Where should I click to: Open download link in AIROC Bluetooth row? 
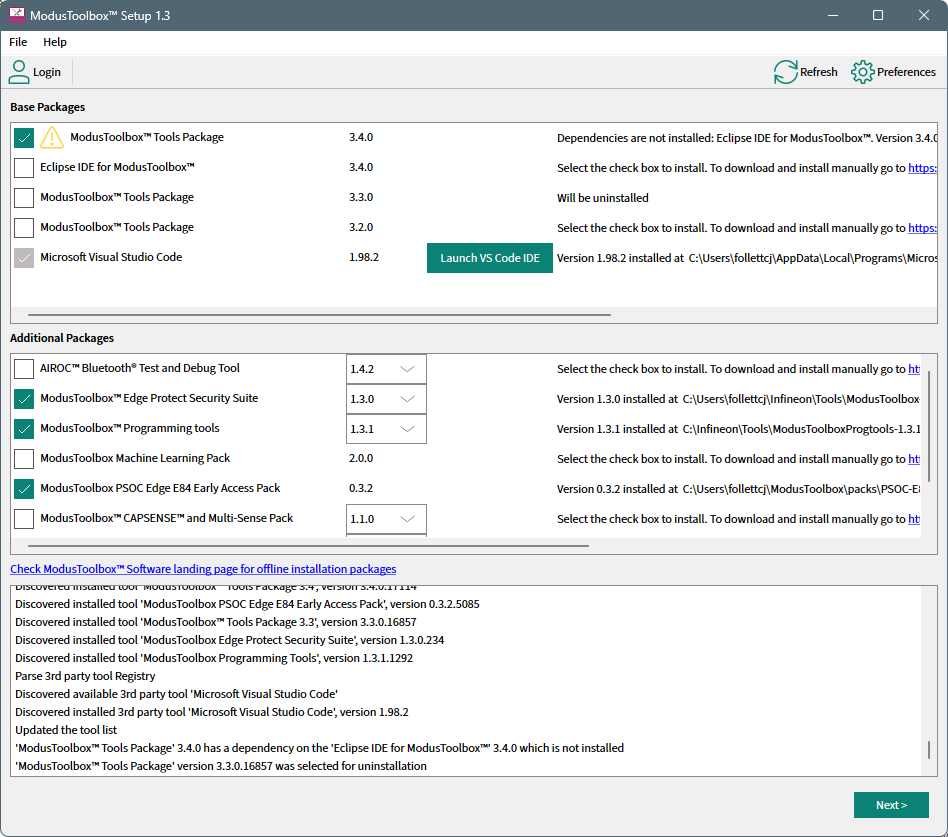[x=914, y=369]
